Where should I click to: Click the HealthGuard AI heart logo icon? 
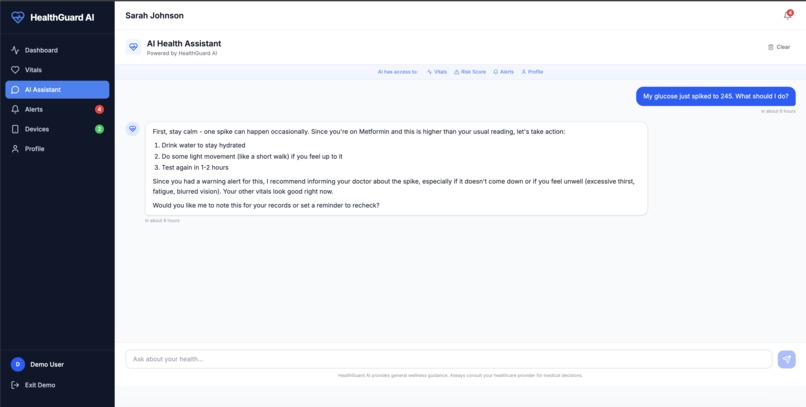(x=17, y=17)
